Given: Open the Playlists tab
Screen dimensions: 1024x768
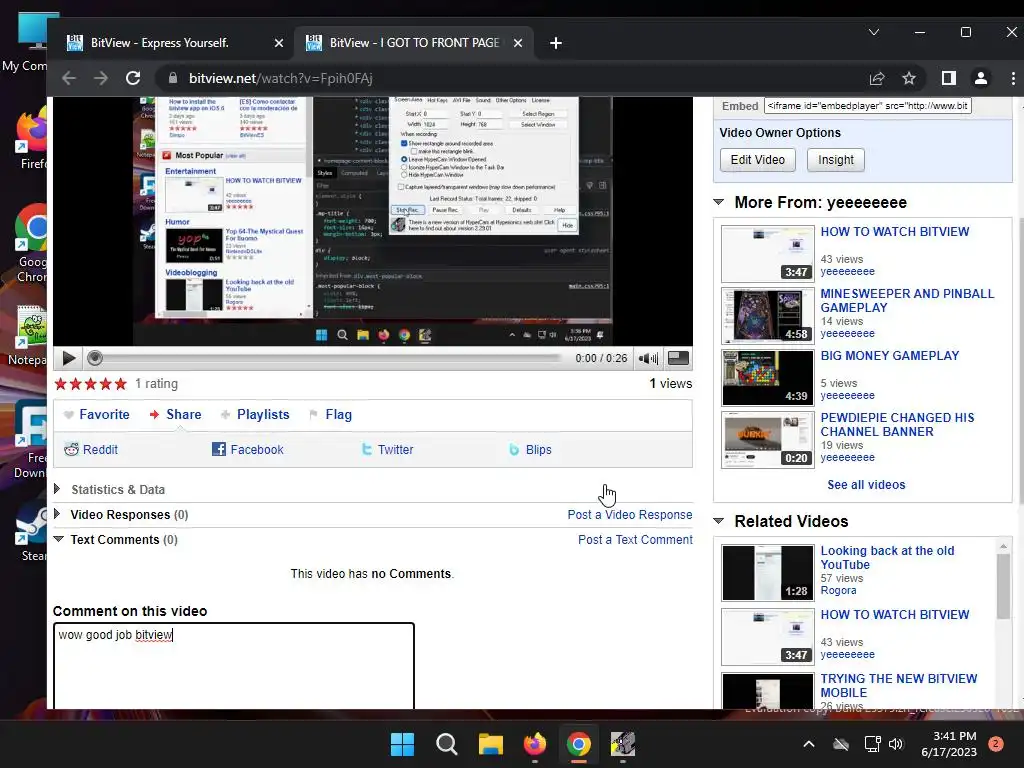Looking at the screenshot, I should [255, 415].
